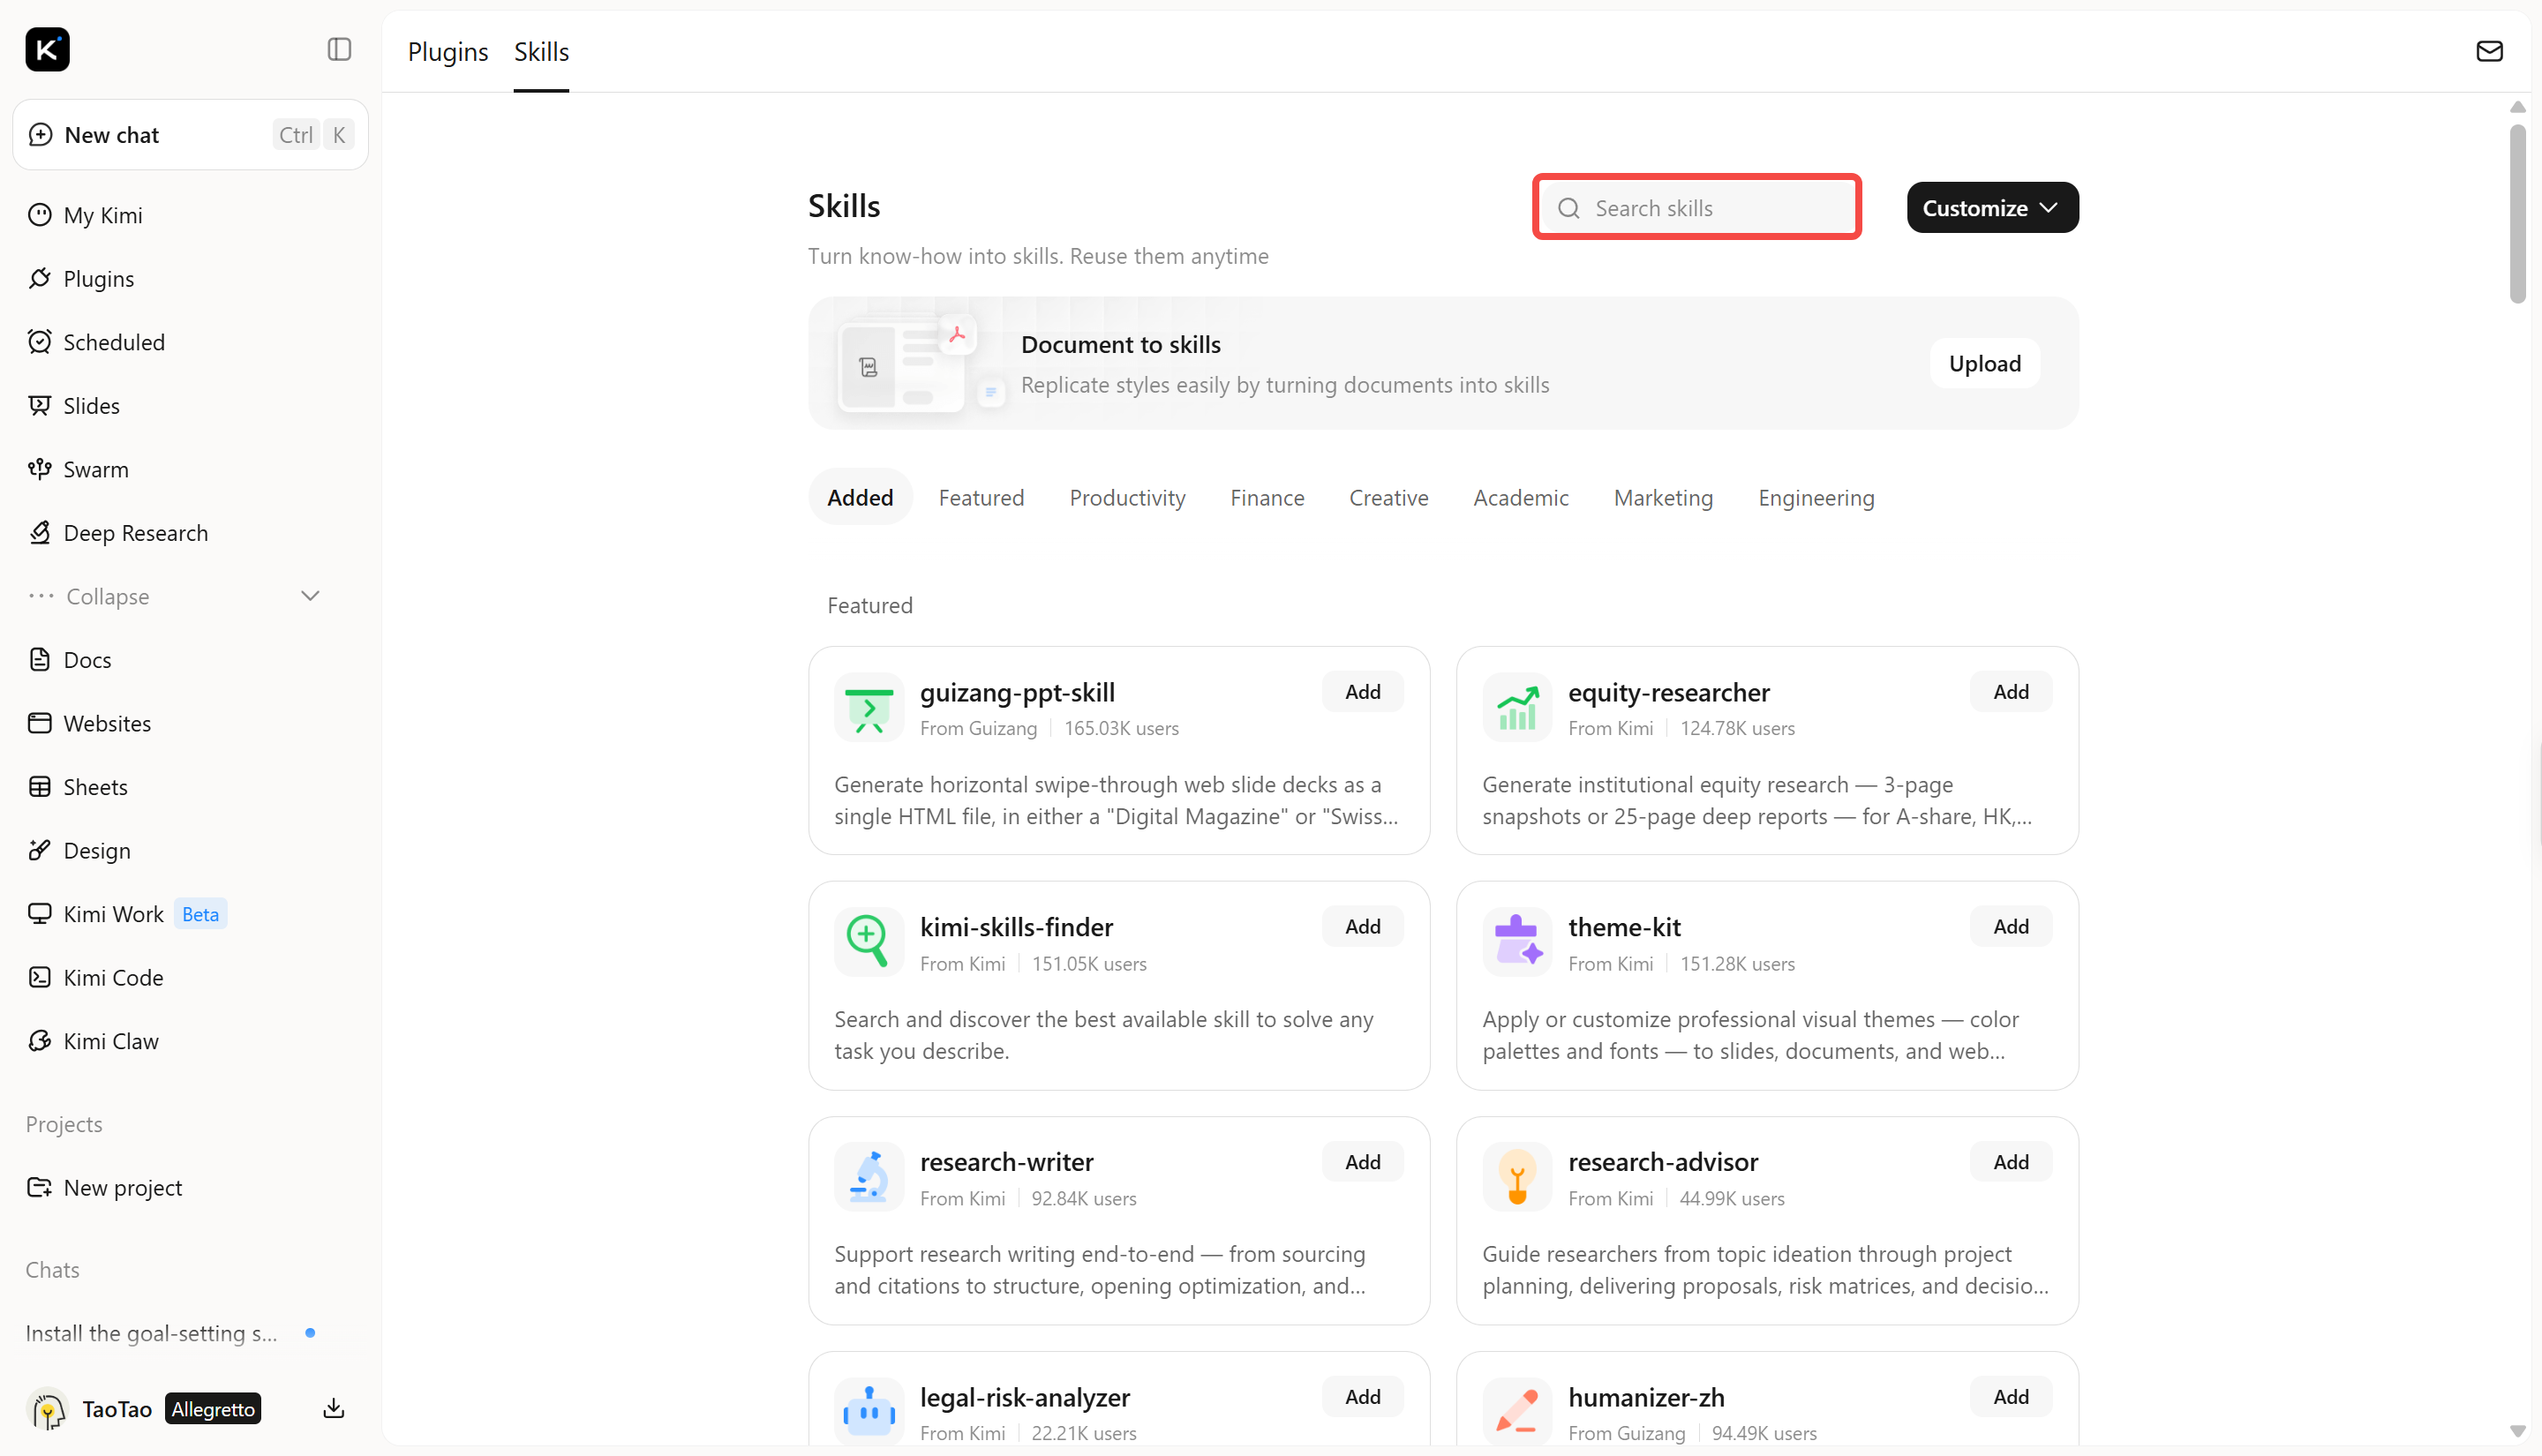This screenshot has width=2542, height=1456.
Task: Click the Sheets grid icon
Action: point(40,787)
